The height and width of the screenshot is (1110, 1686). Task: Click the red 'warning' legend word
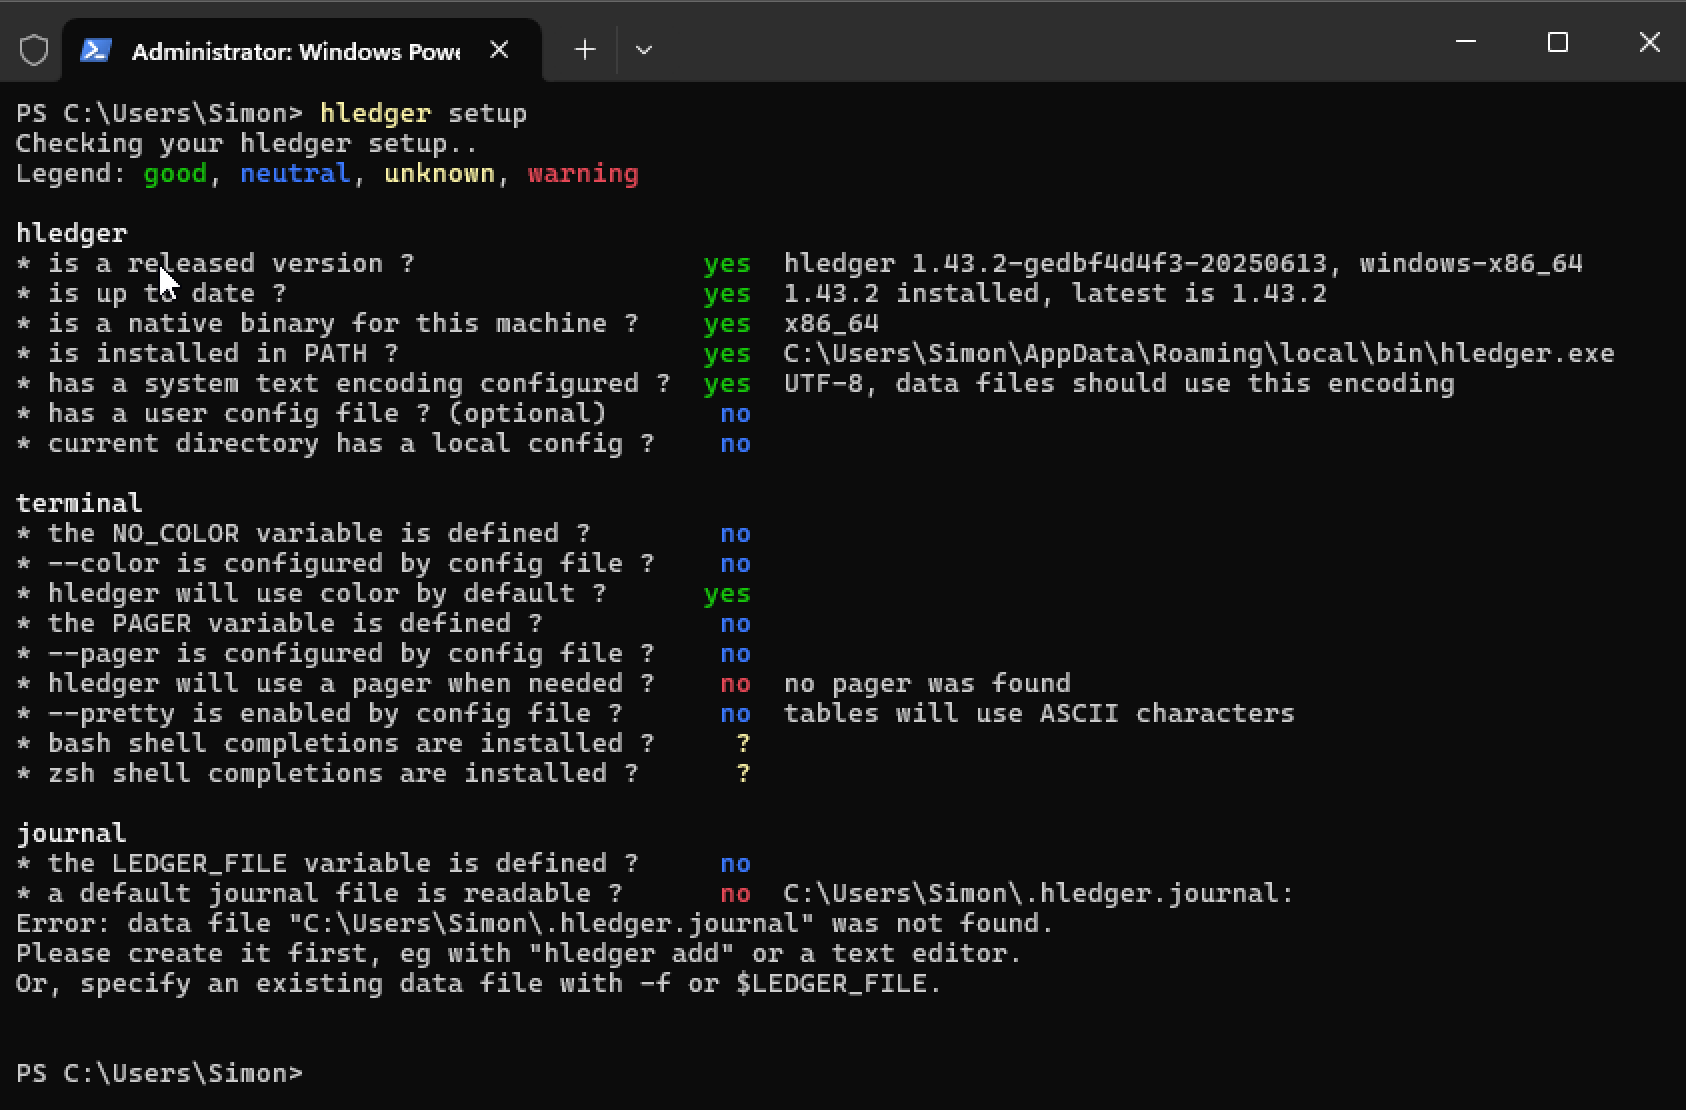(x=583, y=174)
